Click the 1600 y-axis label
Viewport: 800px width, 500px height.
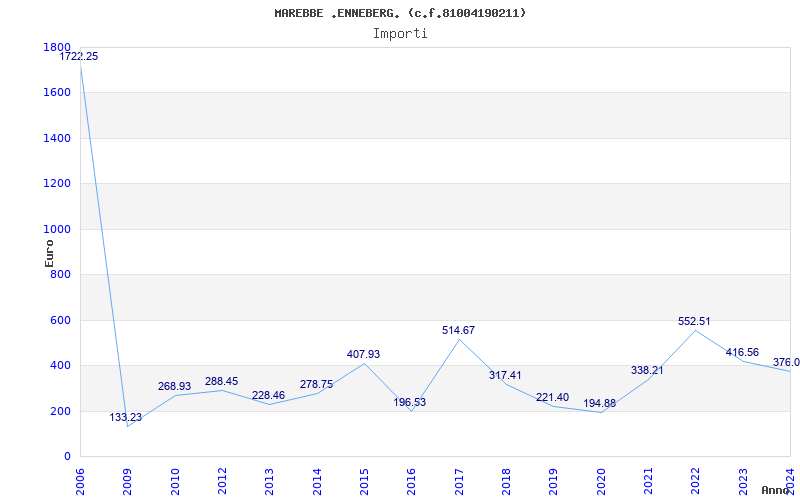click(57, 93)
